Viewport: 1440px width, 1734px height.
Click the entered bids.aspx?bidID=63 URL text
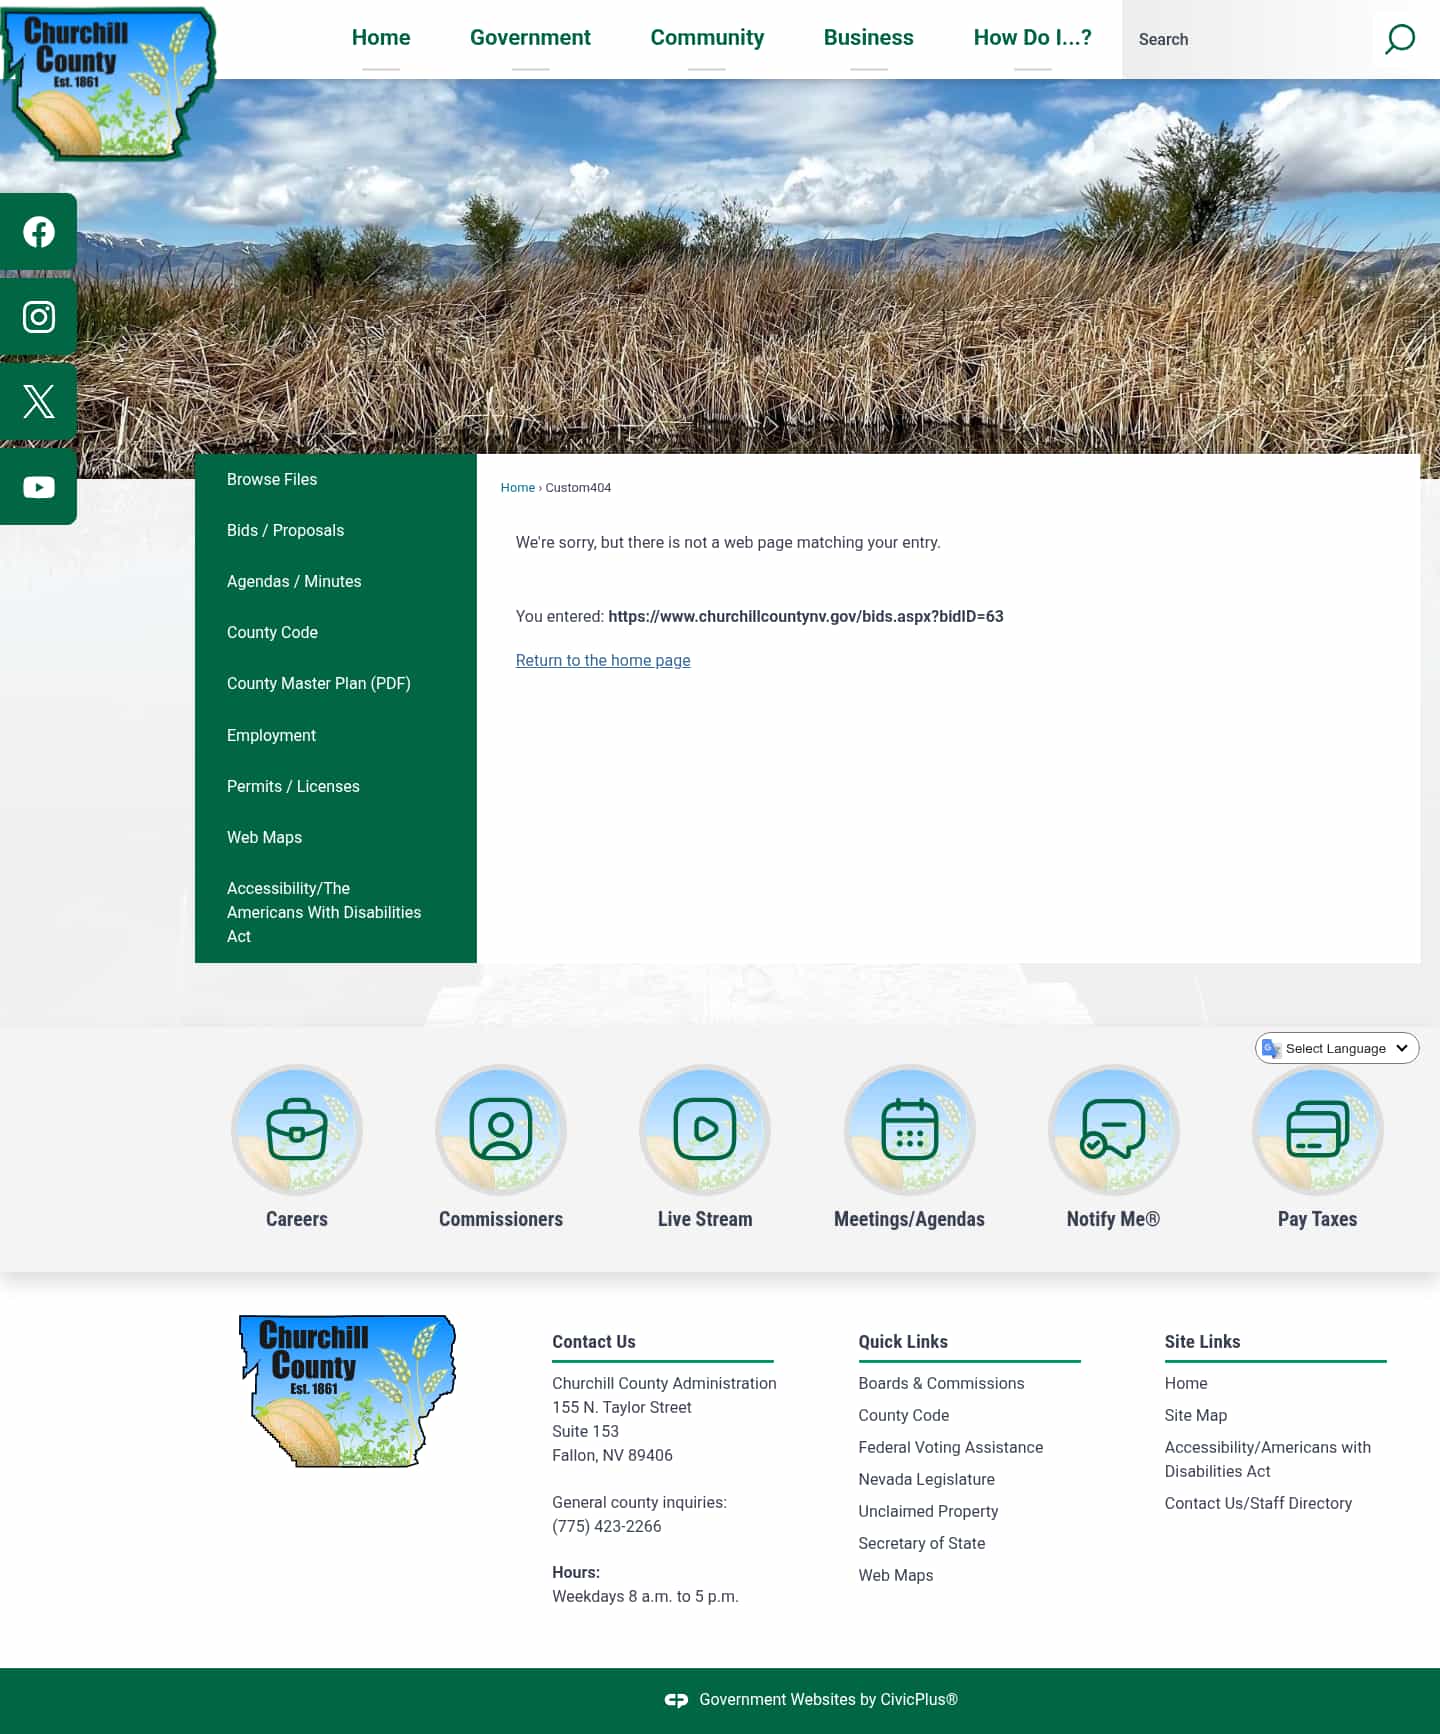806,617
